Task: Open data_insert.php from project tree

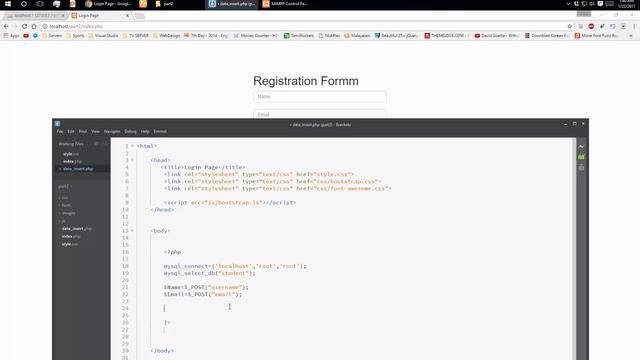Action: (77, 229)
